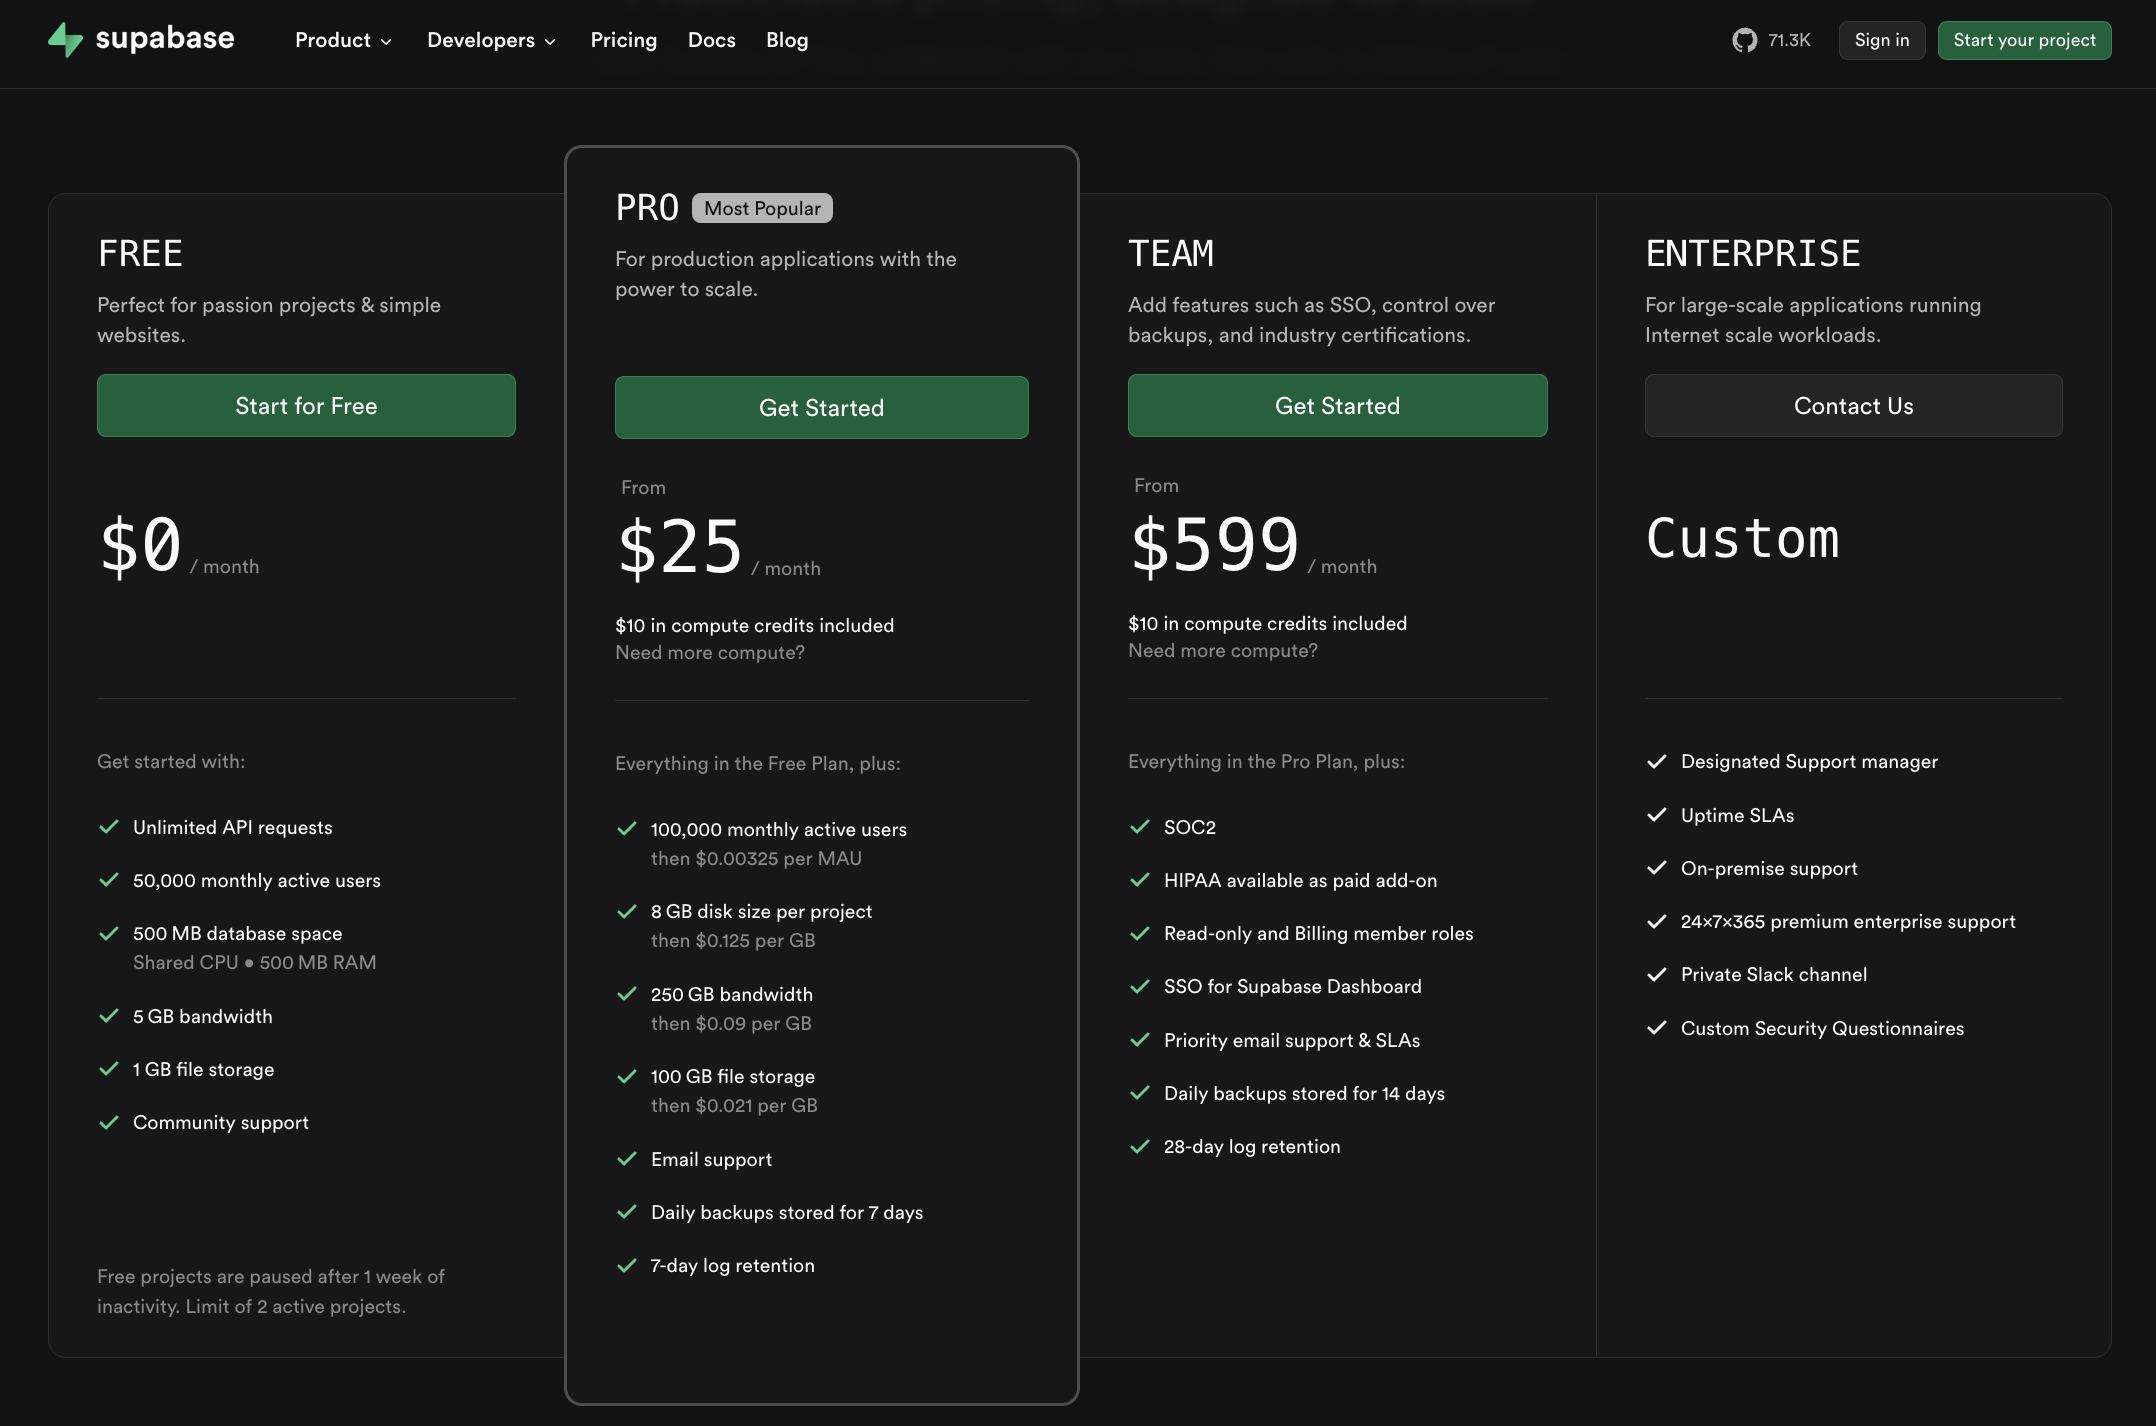The width and height of the screenshot is (2156, 1426).
Task: Click checkmark beside 8 GB disk size
Action: 627,911
